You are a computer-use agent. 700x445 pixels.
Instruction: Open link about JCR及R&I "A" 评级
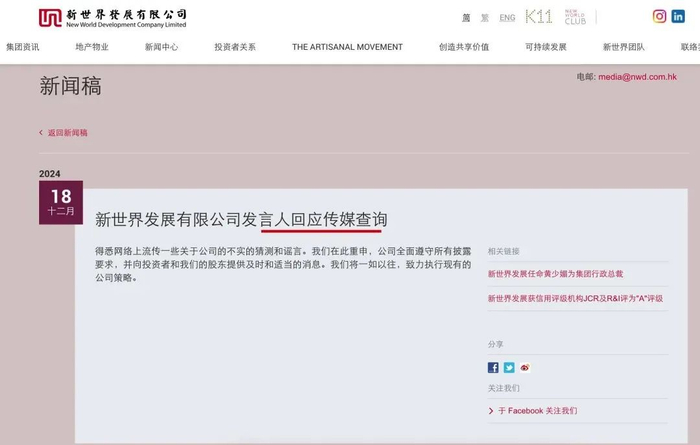pyautogui.click(x=575, y=298)
